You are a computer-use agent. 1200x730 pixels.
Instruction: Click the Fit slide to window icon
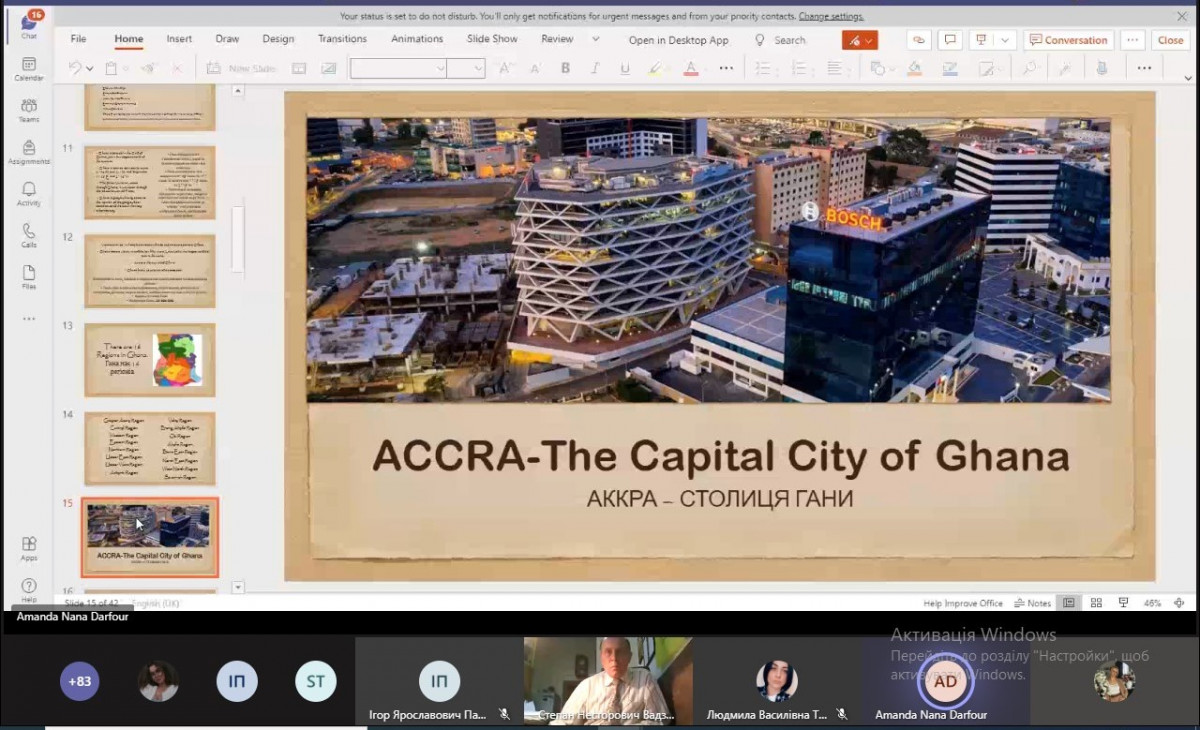1179,603
